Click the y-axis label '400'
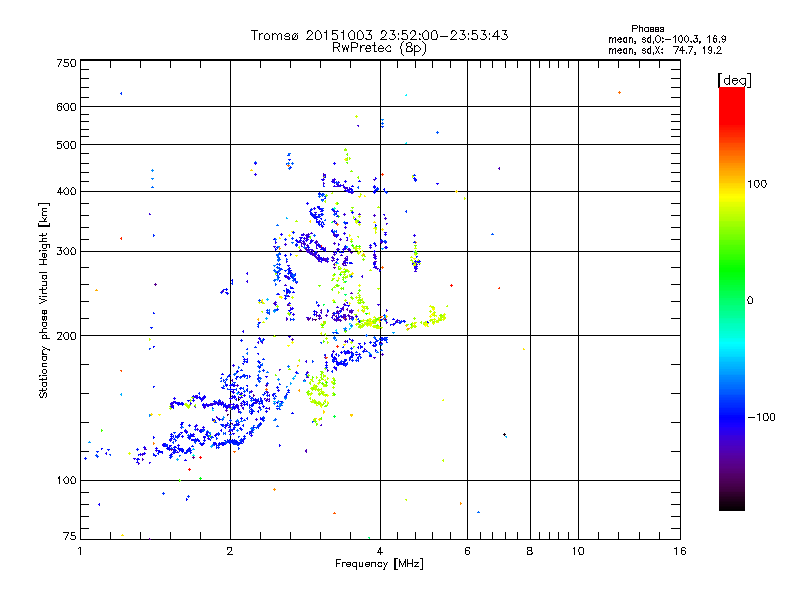 tap(66, 191)
